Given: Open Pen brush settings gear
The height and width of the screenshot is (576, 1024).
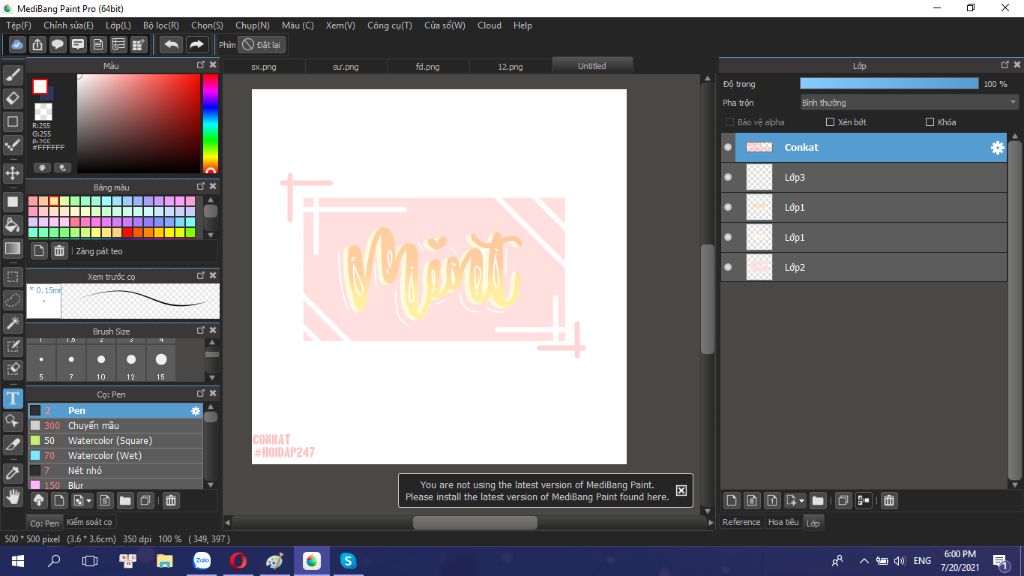Looking at the screenshot, I should (195, 411).
